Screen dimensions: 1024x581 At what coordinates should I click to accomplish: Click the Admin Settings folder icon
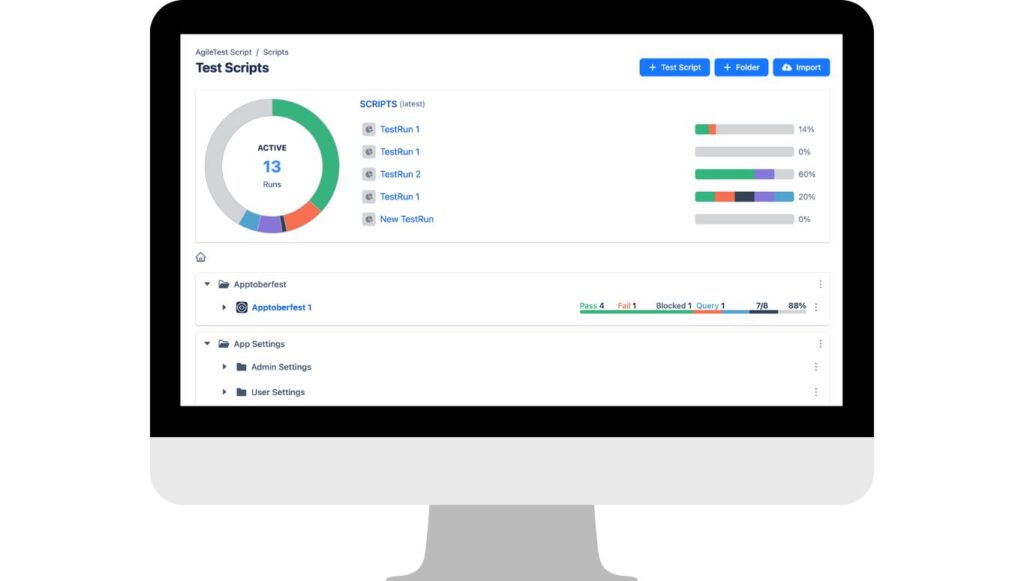point(241,367)
